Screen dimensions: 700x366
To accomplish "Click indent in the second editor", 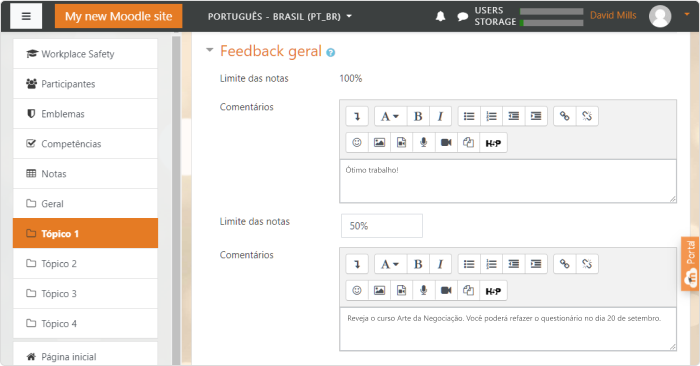I will [536, 264].
